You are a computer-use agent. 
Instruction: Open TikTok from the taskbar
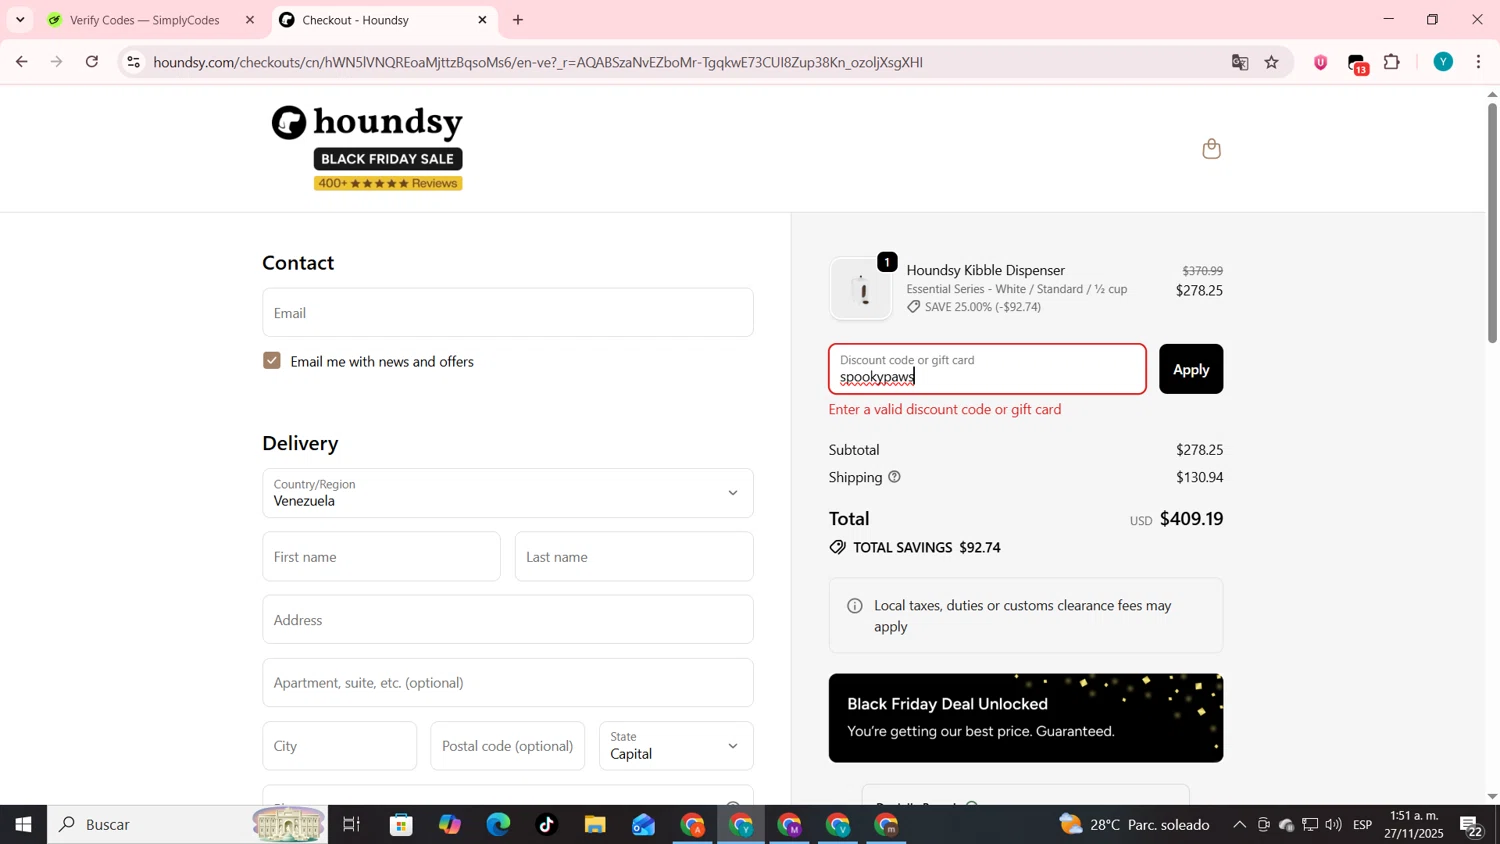click(547, 825)
